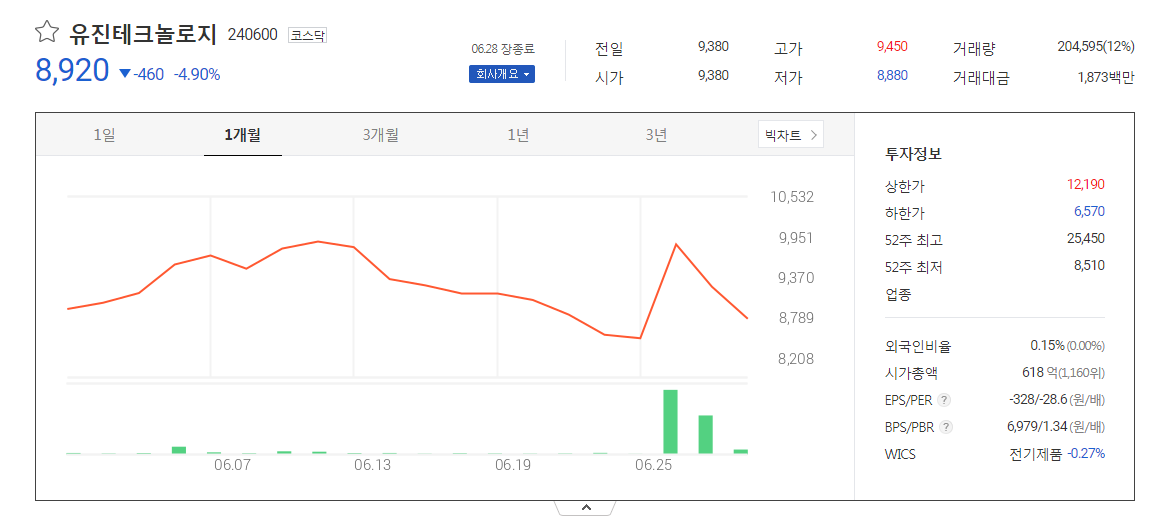Open the 전기제품 WICS sector link
1173x530 pixels.
click(x=1036, y=454)
